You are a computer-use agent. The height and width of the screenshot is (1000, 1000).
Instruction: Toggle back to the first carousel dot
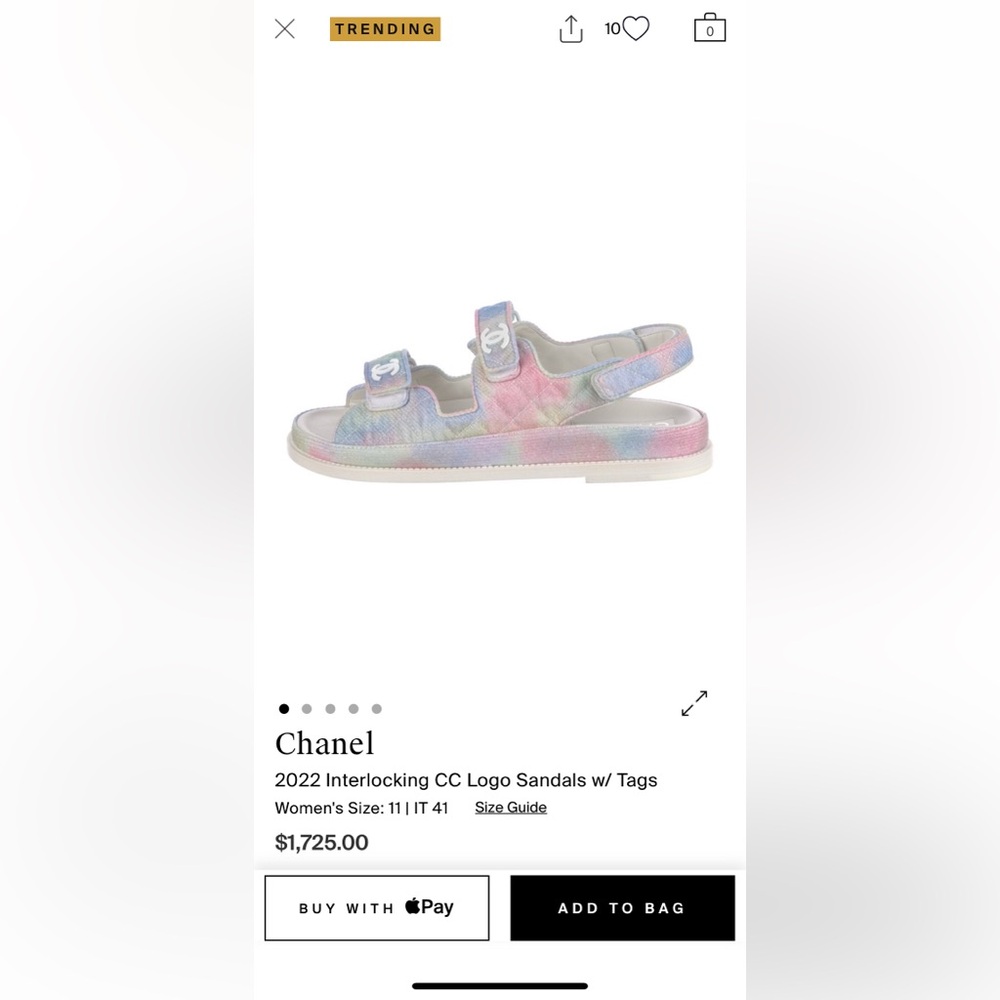tap(284, 708)
